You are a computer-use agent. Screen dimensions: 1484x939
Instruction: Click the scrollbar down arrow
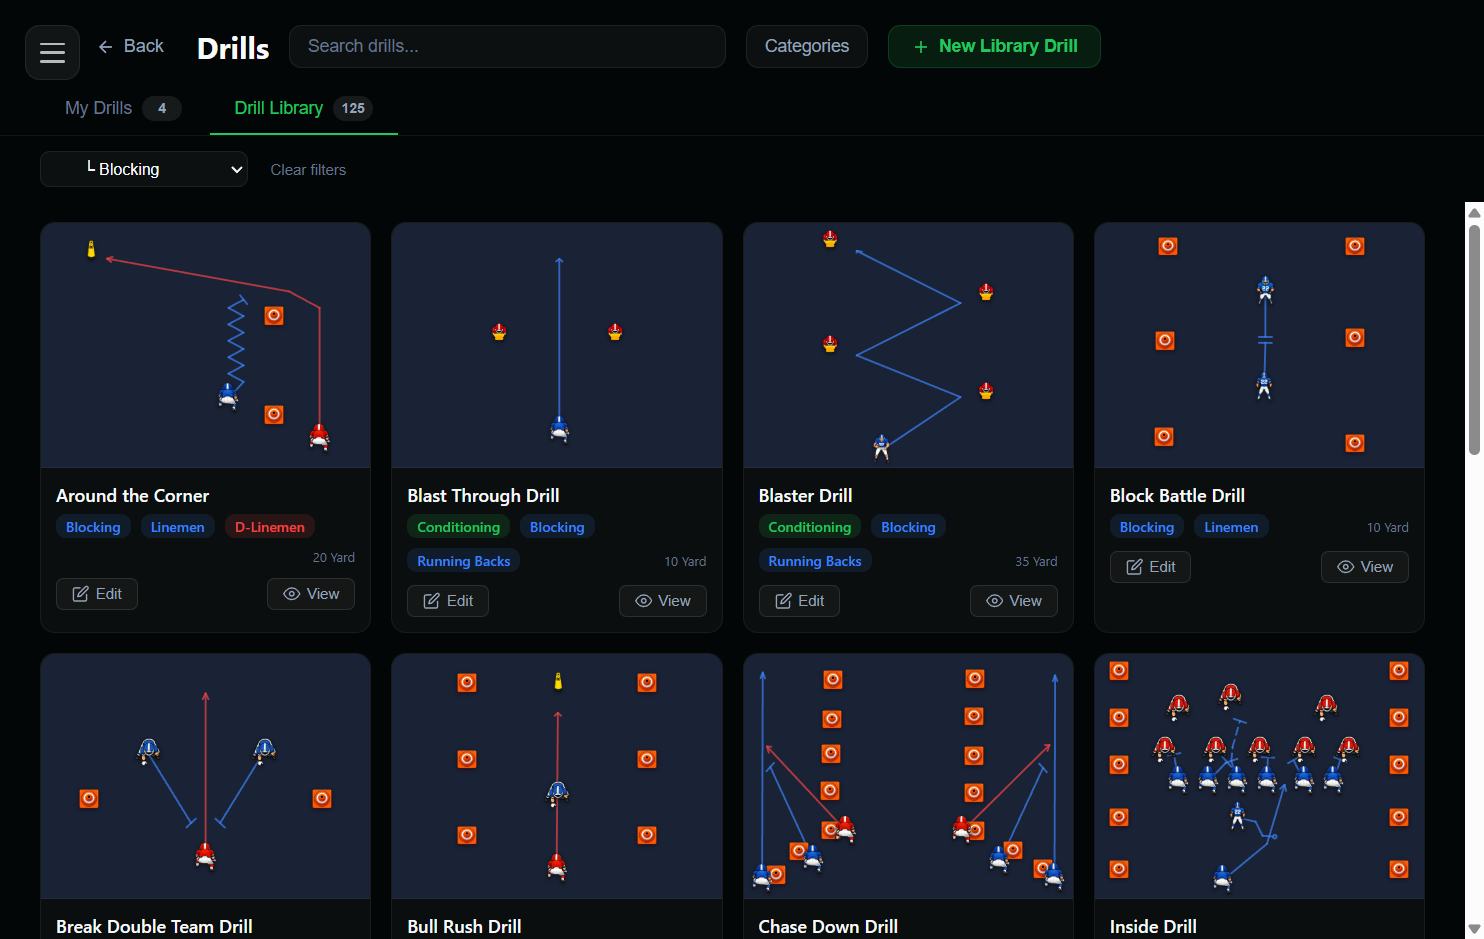click(1474, 929)
